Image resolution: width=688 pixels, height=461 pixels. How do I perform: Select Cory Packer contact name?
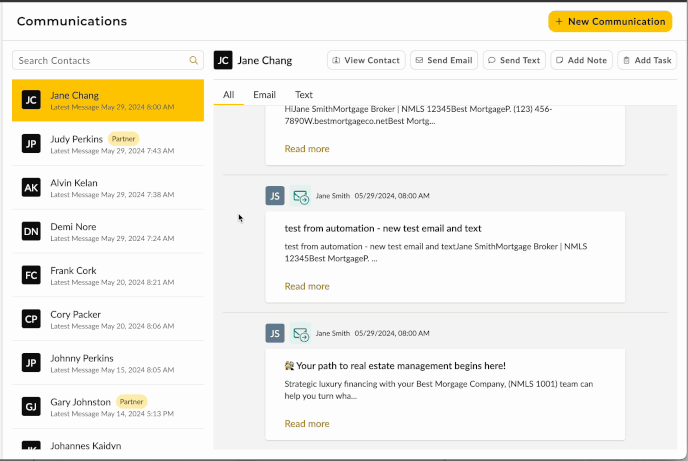(x=75, y=314)
